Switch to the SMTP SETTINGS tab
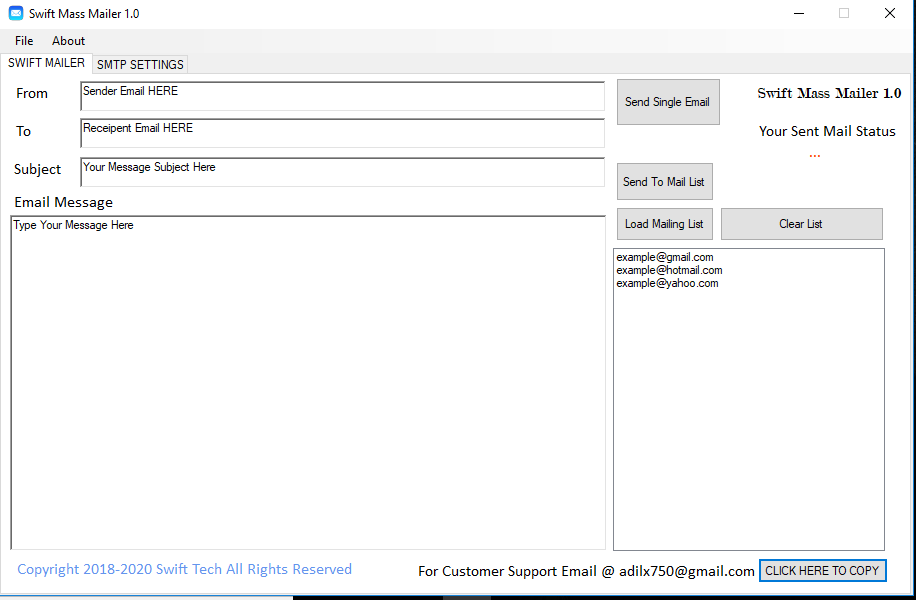 point(140,64)
